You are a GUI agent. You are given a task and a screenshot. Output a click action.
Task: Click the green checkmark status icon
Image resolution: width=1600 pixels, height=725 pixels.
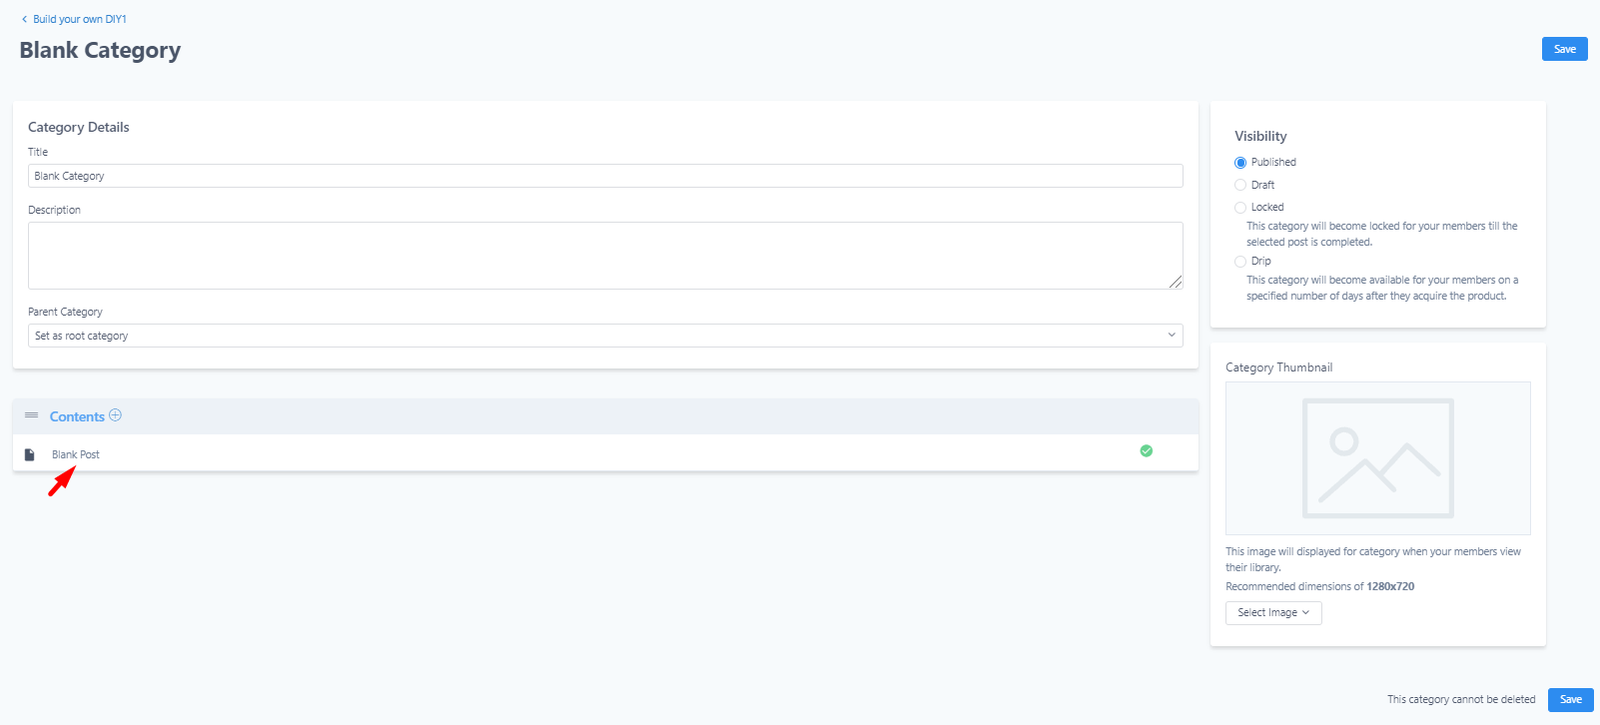(1146, 451)
